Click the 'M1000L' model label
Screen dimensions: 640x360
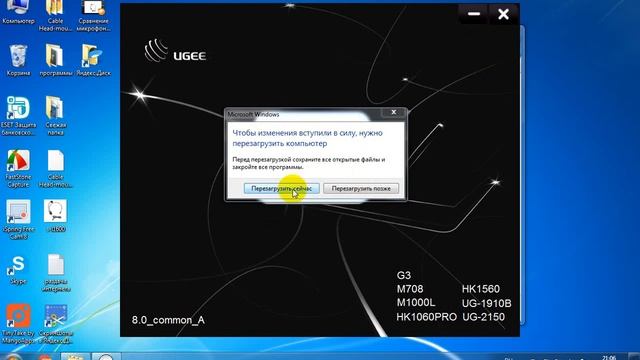pos(416,303)
